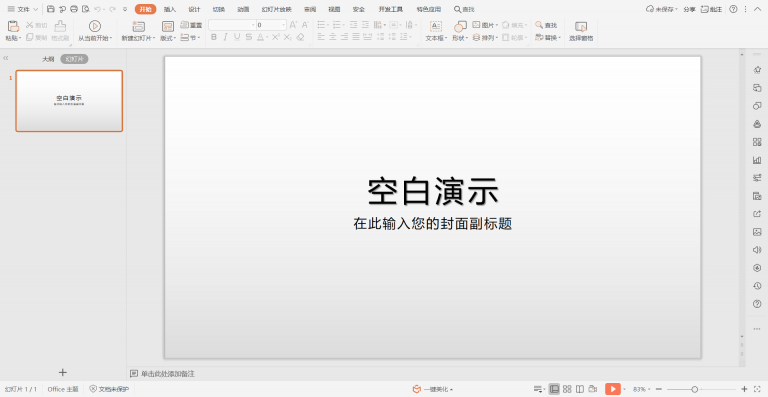Image resolution: width=768 pixels, height=397 pixels.
Task: Click the add slide plus icon under thumbnails
Action: [63, 373]
